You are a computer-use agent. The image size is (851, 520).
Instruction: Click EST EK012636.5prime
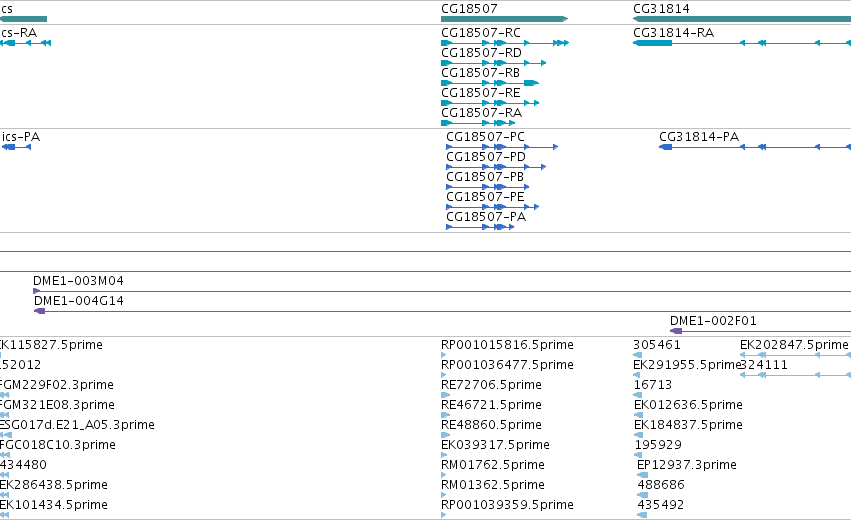pyautogui.click(x=688, y=405)
